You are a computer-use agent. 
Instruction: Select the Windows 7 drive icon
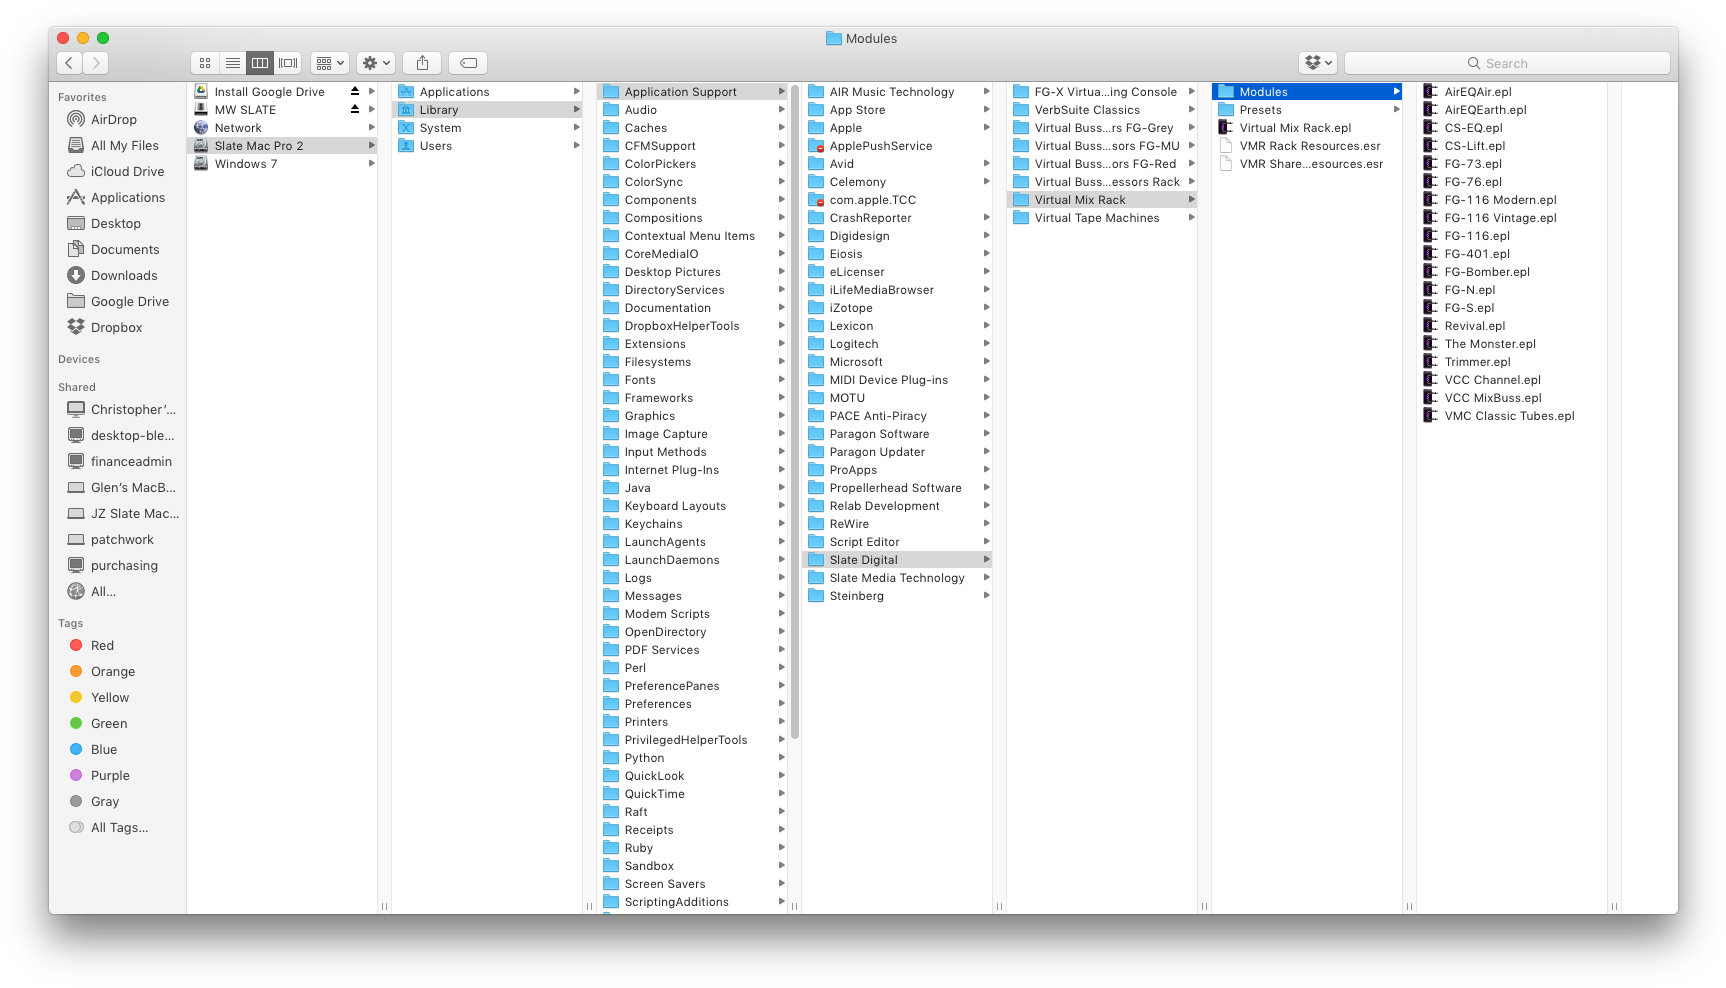pos(201,163)
